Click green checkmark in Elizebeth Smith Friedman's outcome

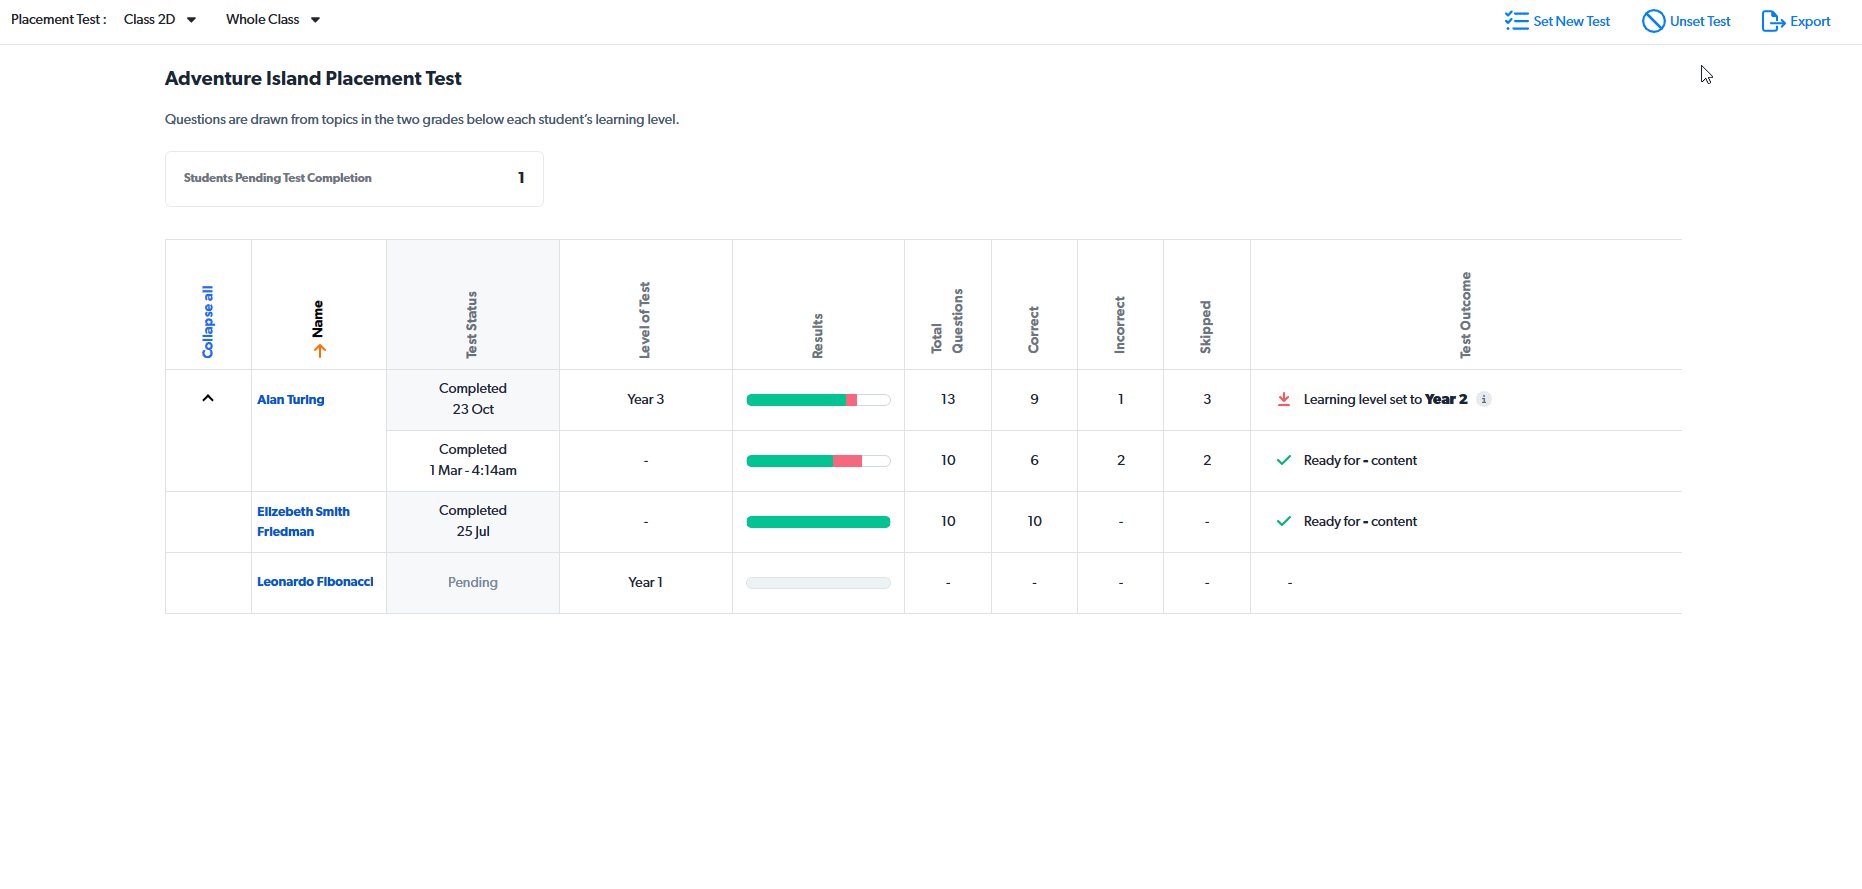tap(1284, 521)
